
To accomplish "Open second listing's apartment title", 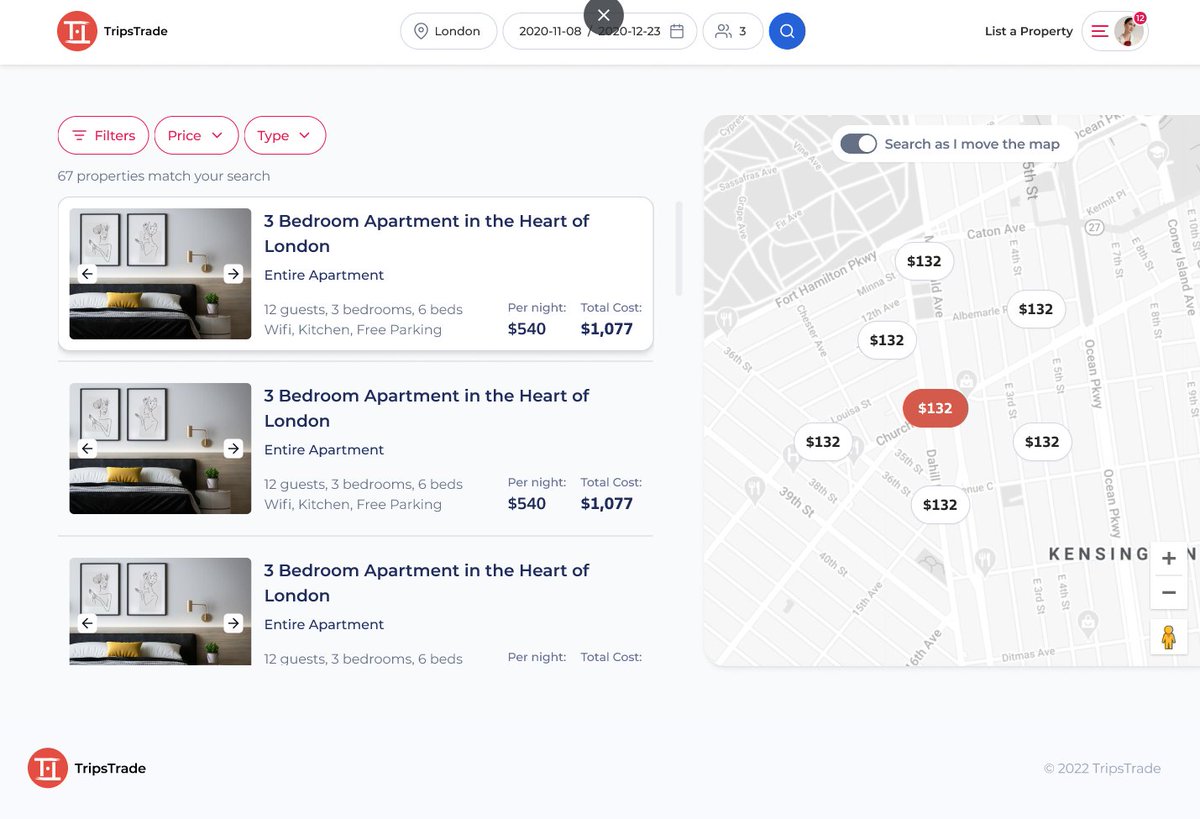I will [x=427, y=408].
